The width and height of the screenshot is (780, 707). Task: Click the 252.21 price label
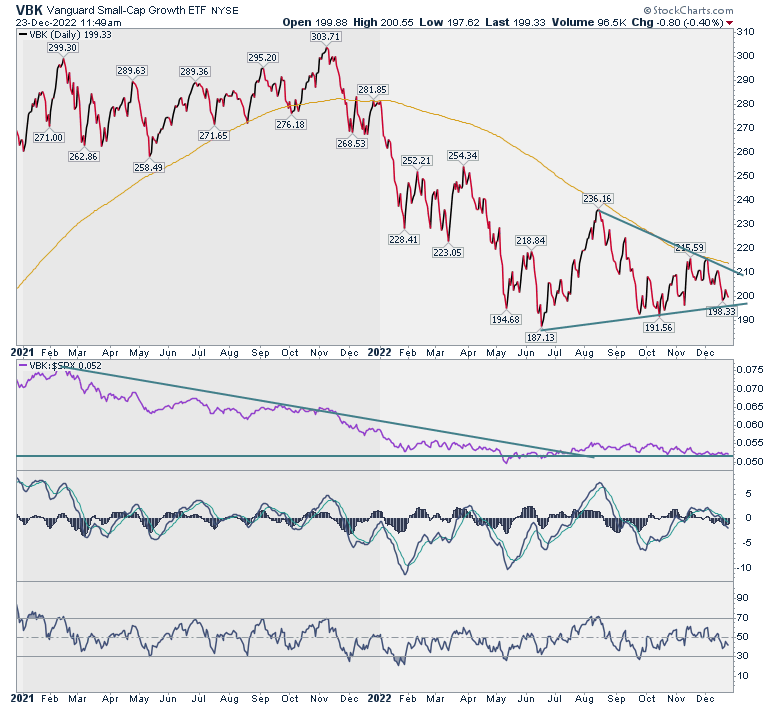point(417,161)
